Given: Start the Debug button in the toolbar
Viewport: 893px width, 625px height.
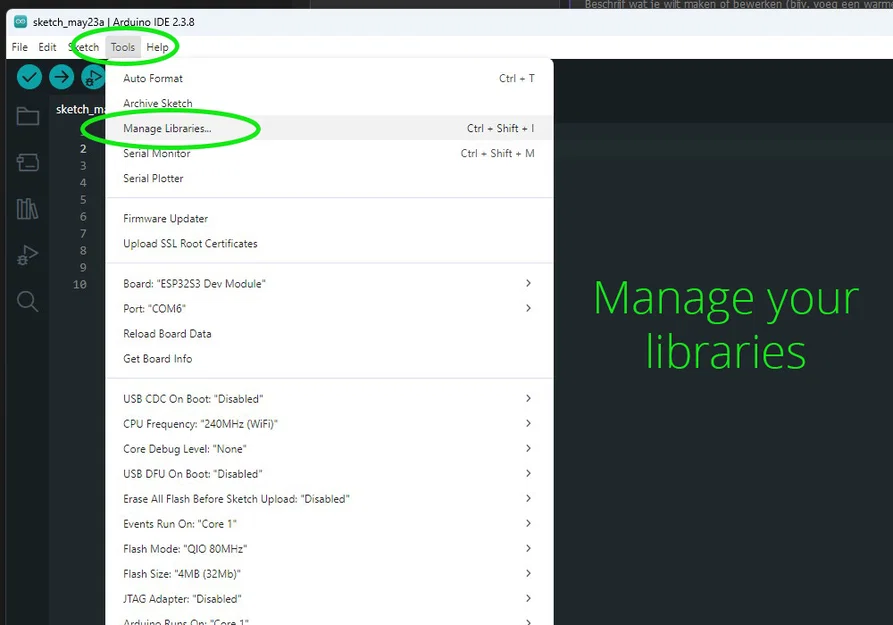Looking at the screenshot, I should (93, 77).
